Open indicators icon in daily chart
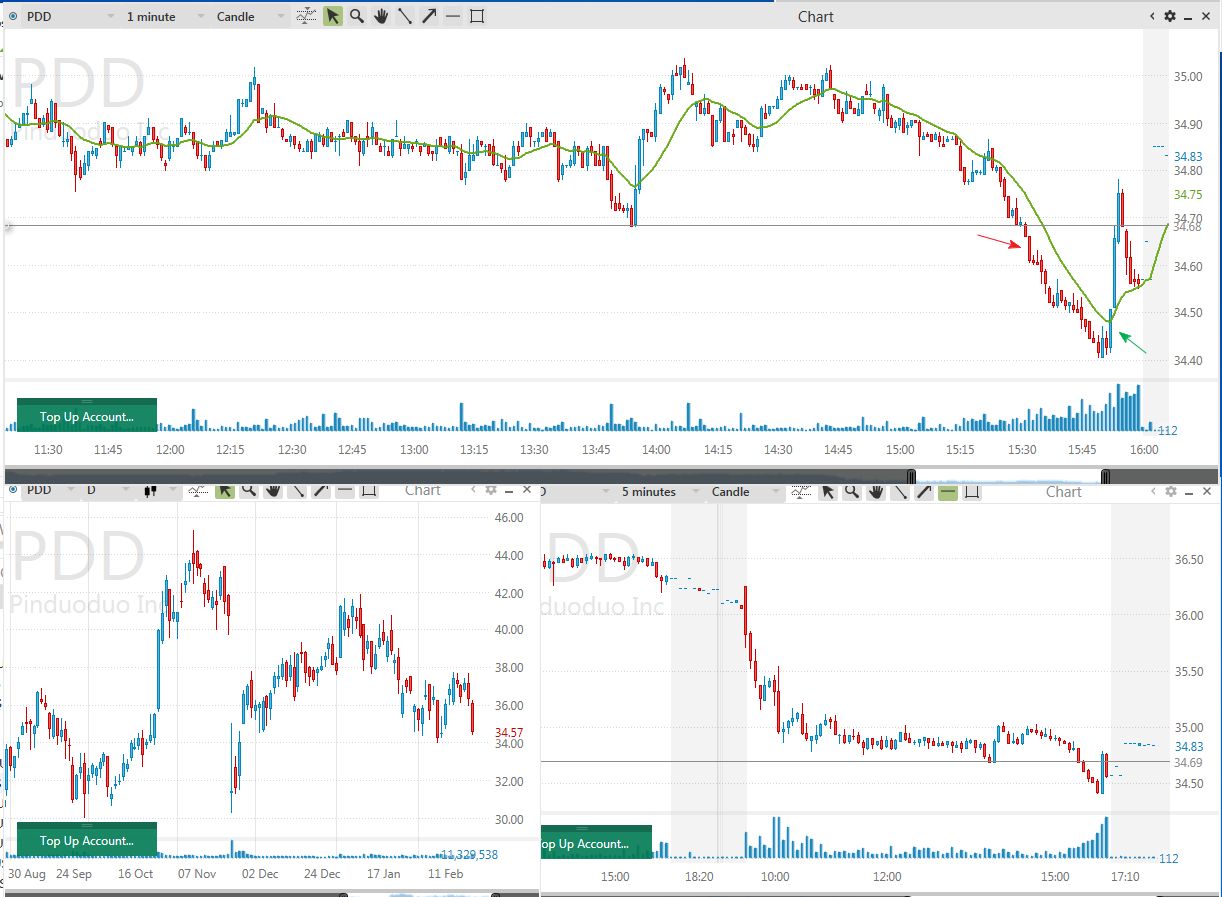 tap(200, 490)
